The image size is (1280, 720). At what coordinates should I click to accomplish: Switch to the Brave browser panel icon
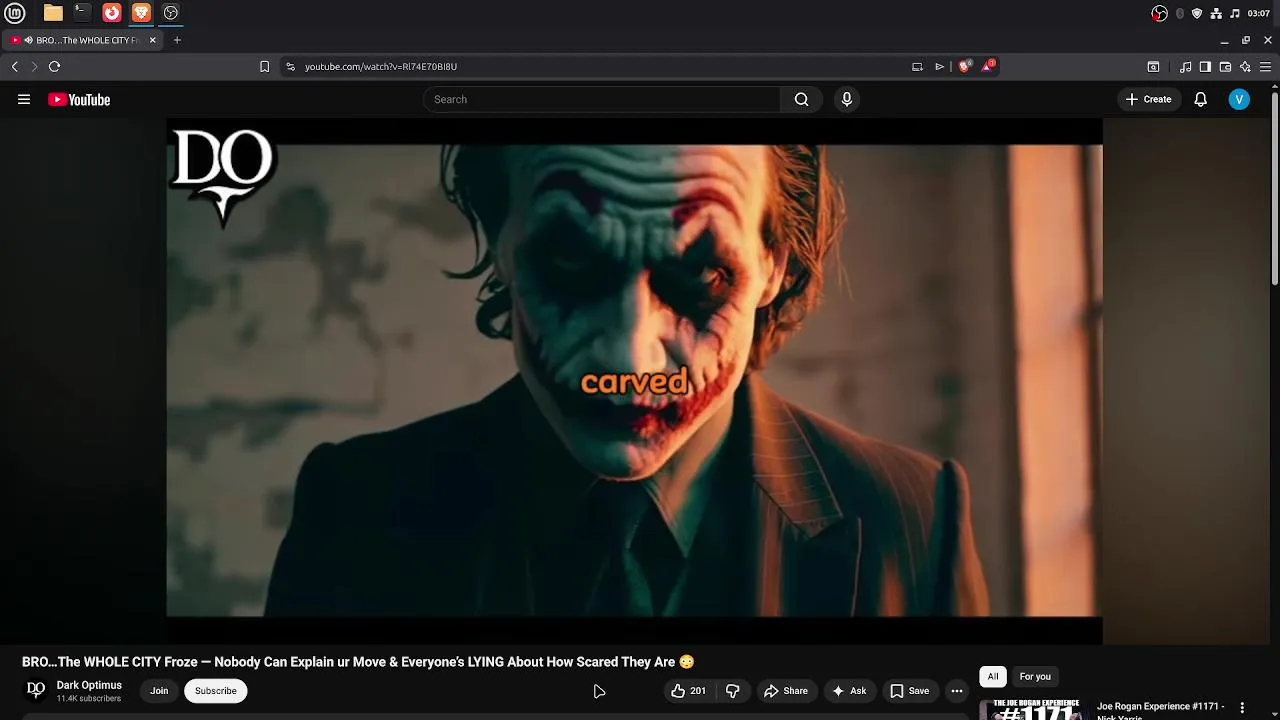coord(141,13)
